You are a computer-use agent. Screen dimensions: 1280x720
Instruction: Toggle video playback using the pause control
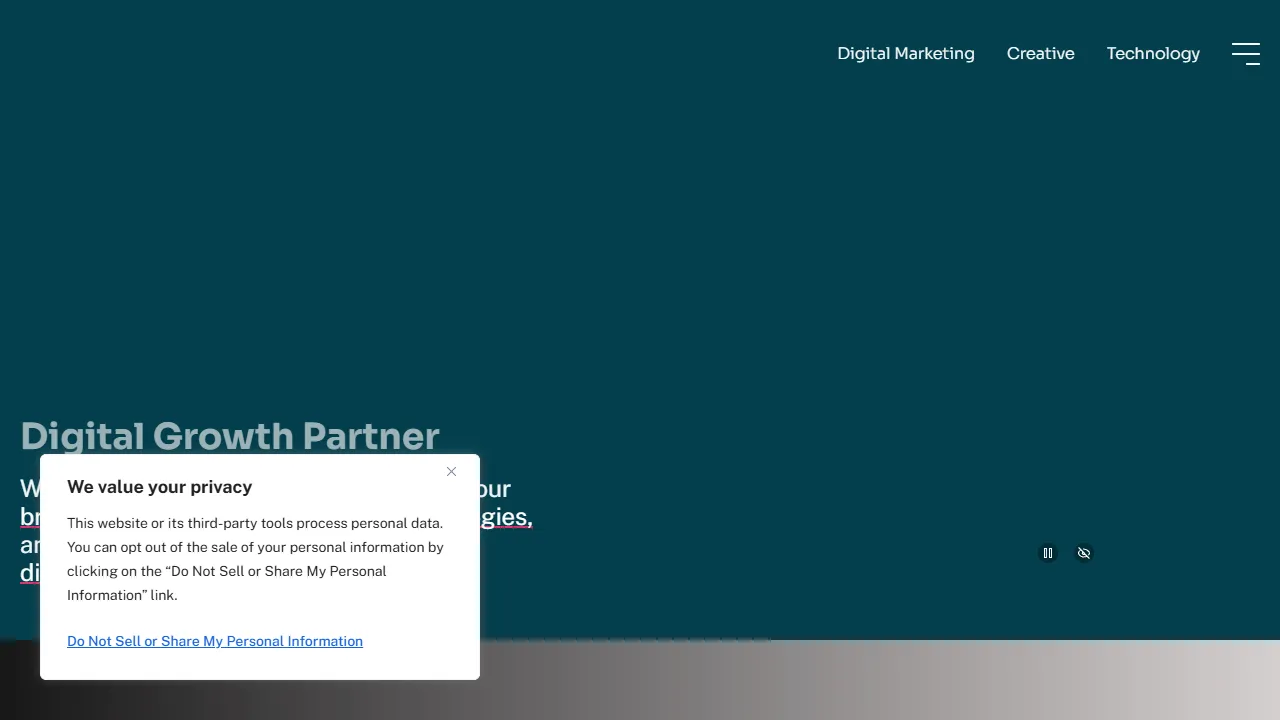point(1048,553)
